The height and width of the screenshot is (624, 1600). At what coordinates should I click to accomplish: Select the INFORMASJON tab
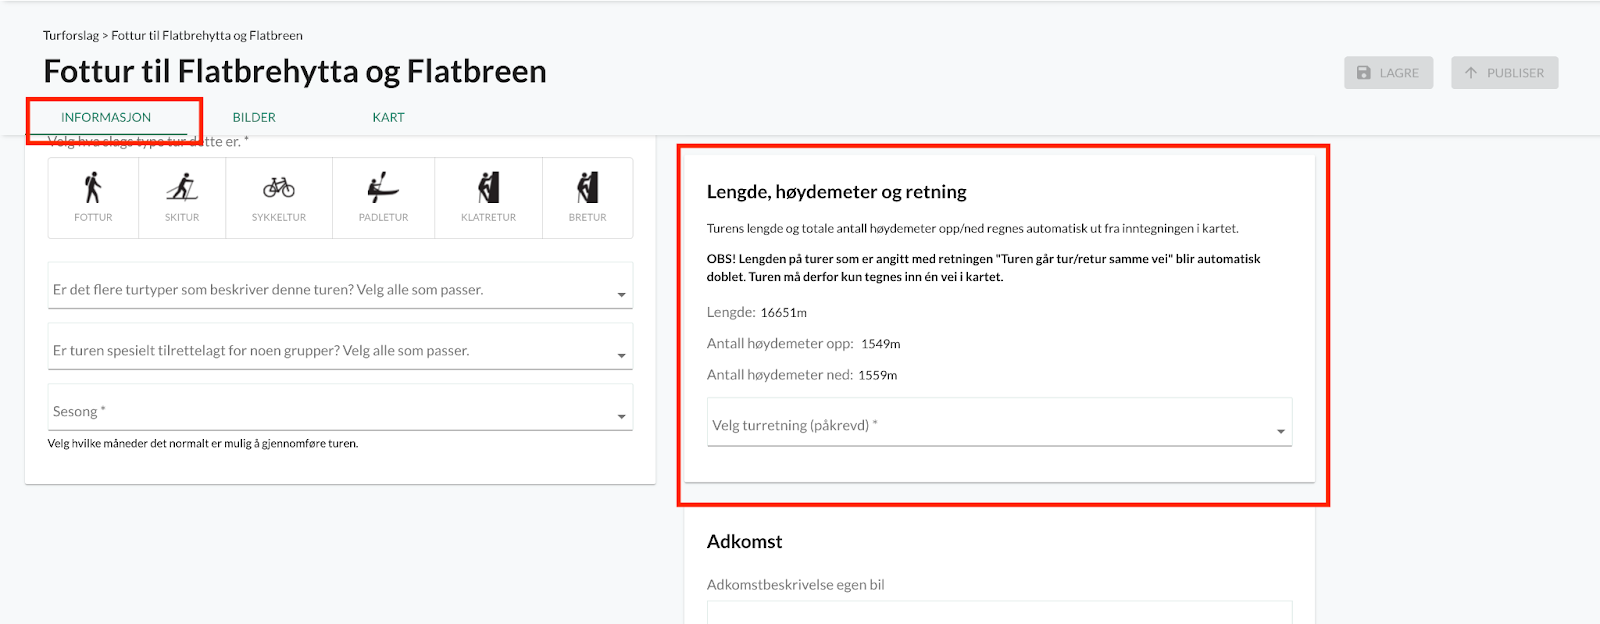pyautogui.click(x=106, y=118)
